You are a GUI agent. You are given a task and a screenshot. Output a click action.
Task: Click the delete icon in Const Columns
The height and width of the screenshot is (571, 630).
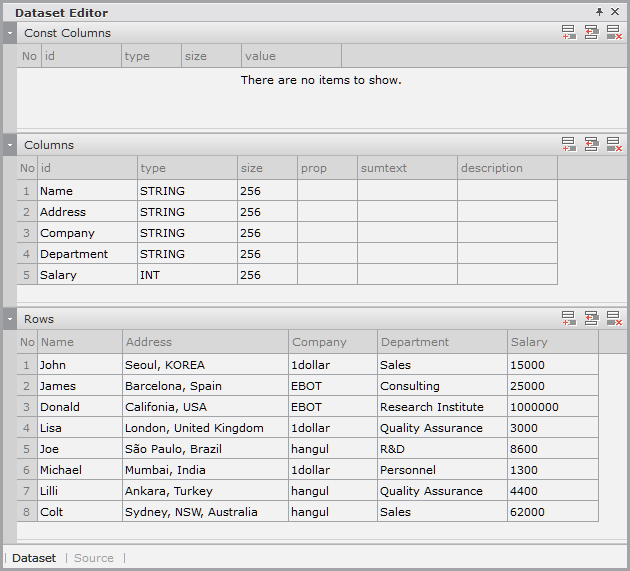pyautogui.click(x=614, y=33)
